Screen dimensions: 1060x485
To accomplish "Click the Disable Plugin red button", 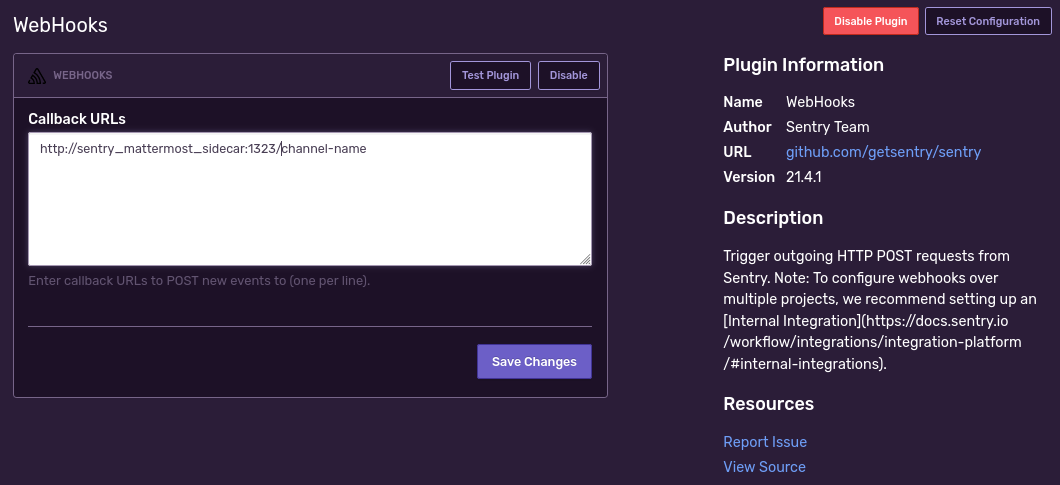I will (871, 21).
